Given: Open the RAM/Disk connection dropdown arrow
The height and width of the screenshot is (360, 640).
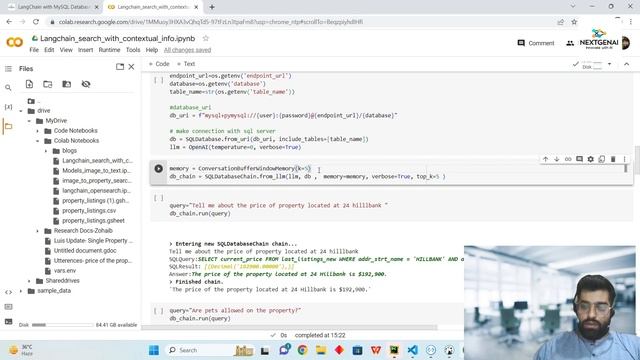Looking at the screenshot, I should point(609,64).
